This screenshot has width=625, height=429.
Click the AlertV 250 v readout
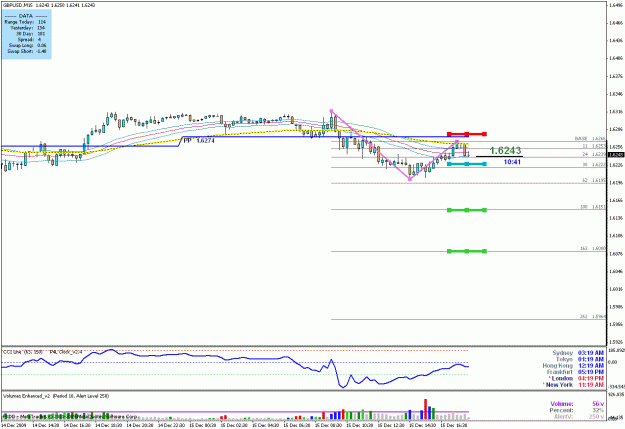(579, 417)
